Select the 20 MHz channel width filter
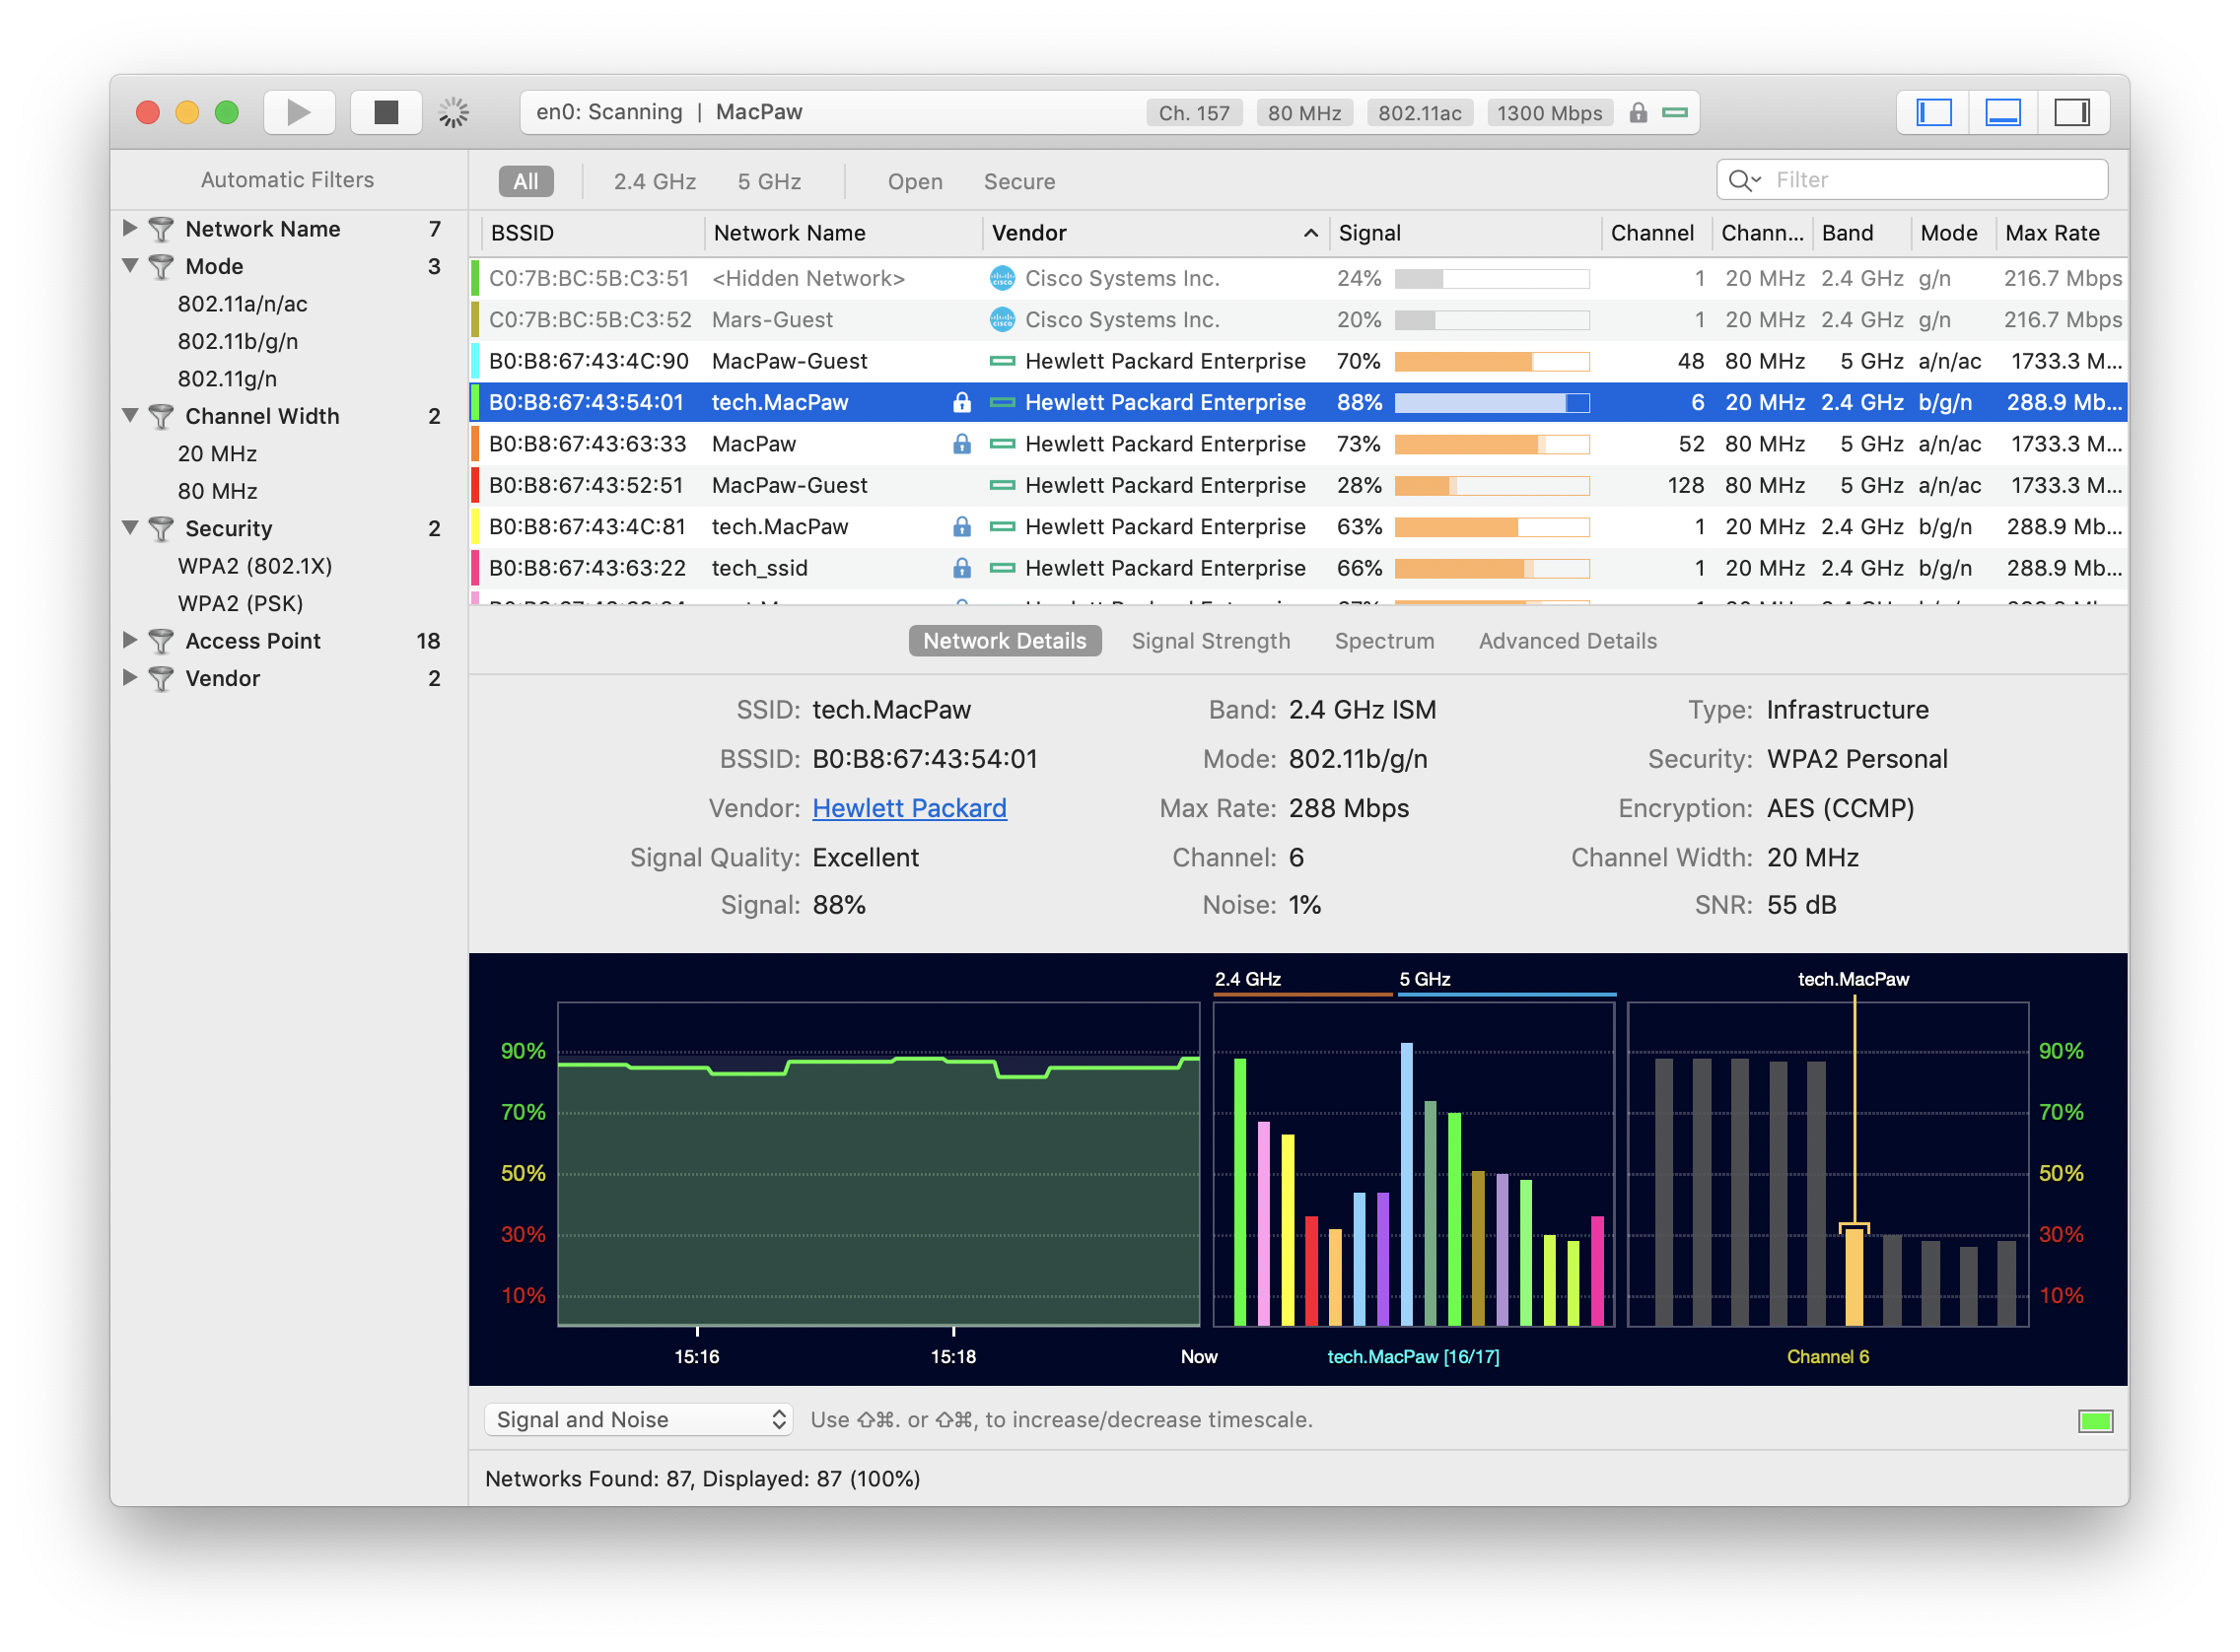This screenshot has width=2240, height=1652. (217, 454)
